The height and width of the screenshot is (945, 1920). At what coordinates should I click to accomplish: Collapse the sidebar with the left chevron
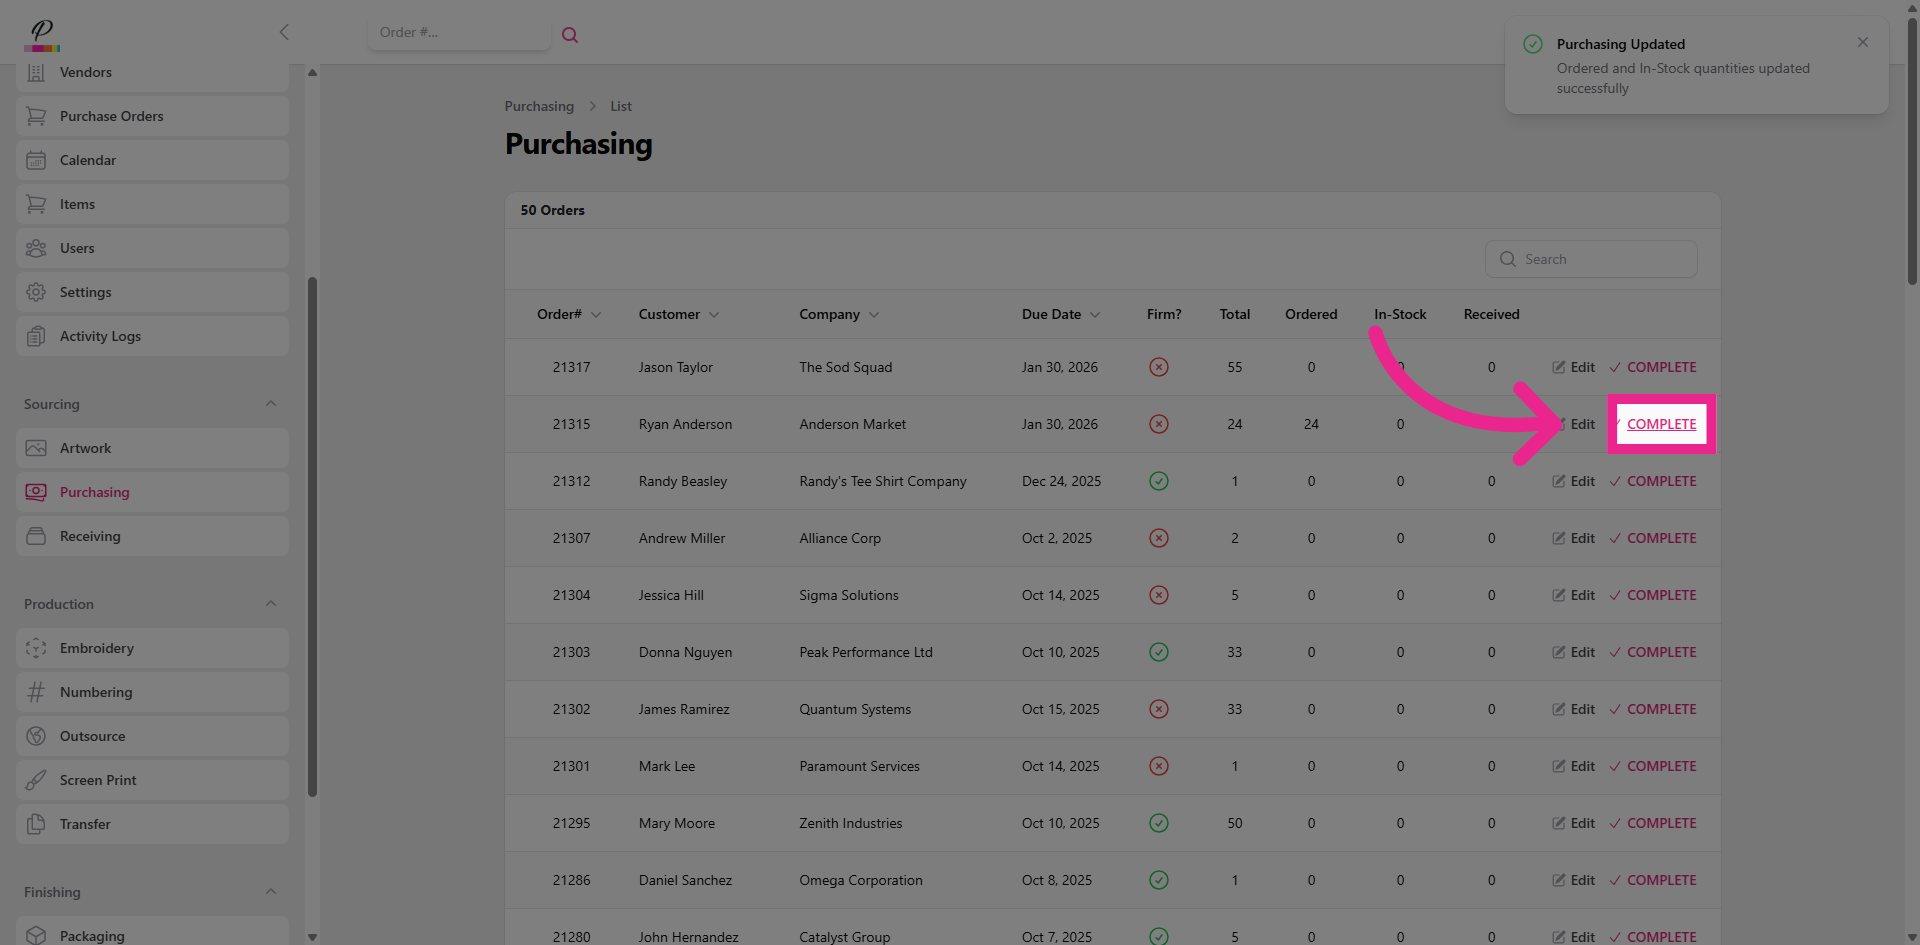[284, 32]
